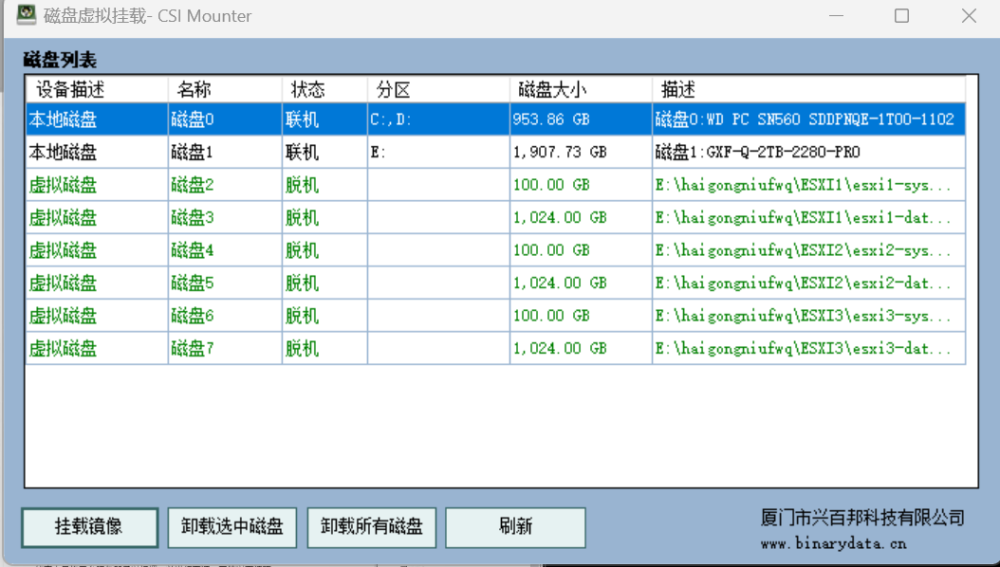Refresh the disk list with 刷新
Viewport: 1000px width, 567px height.
pyautogui.click(x=515, y=526)
